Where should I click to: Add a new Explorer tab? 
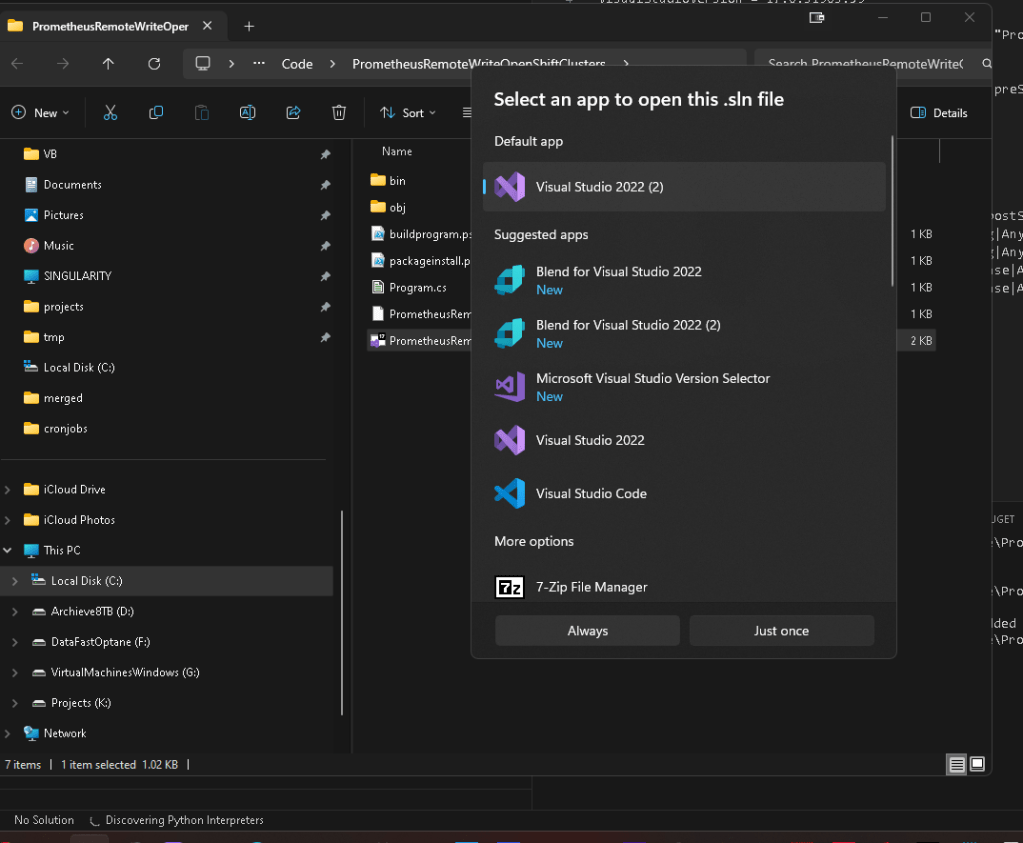(x=249, y=26)
